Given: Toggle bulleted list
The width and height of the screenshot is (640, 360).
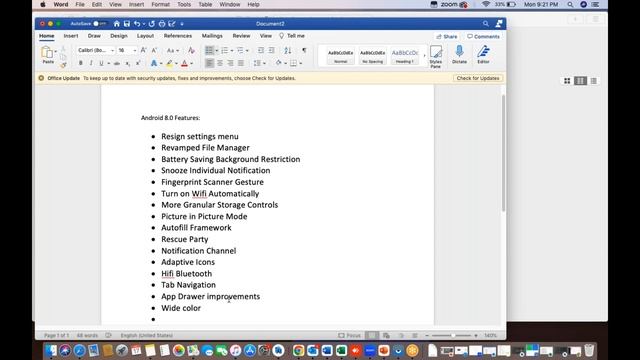Looking at the screenshot, I should (x=209, y=50).
